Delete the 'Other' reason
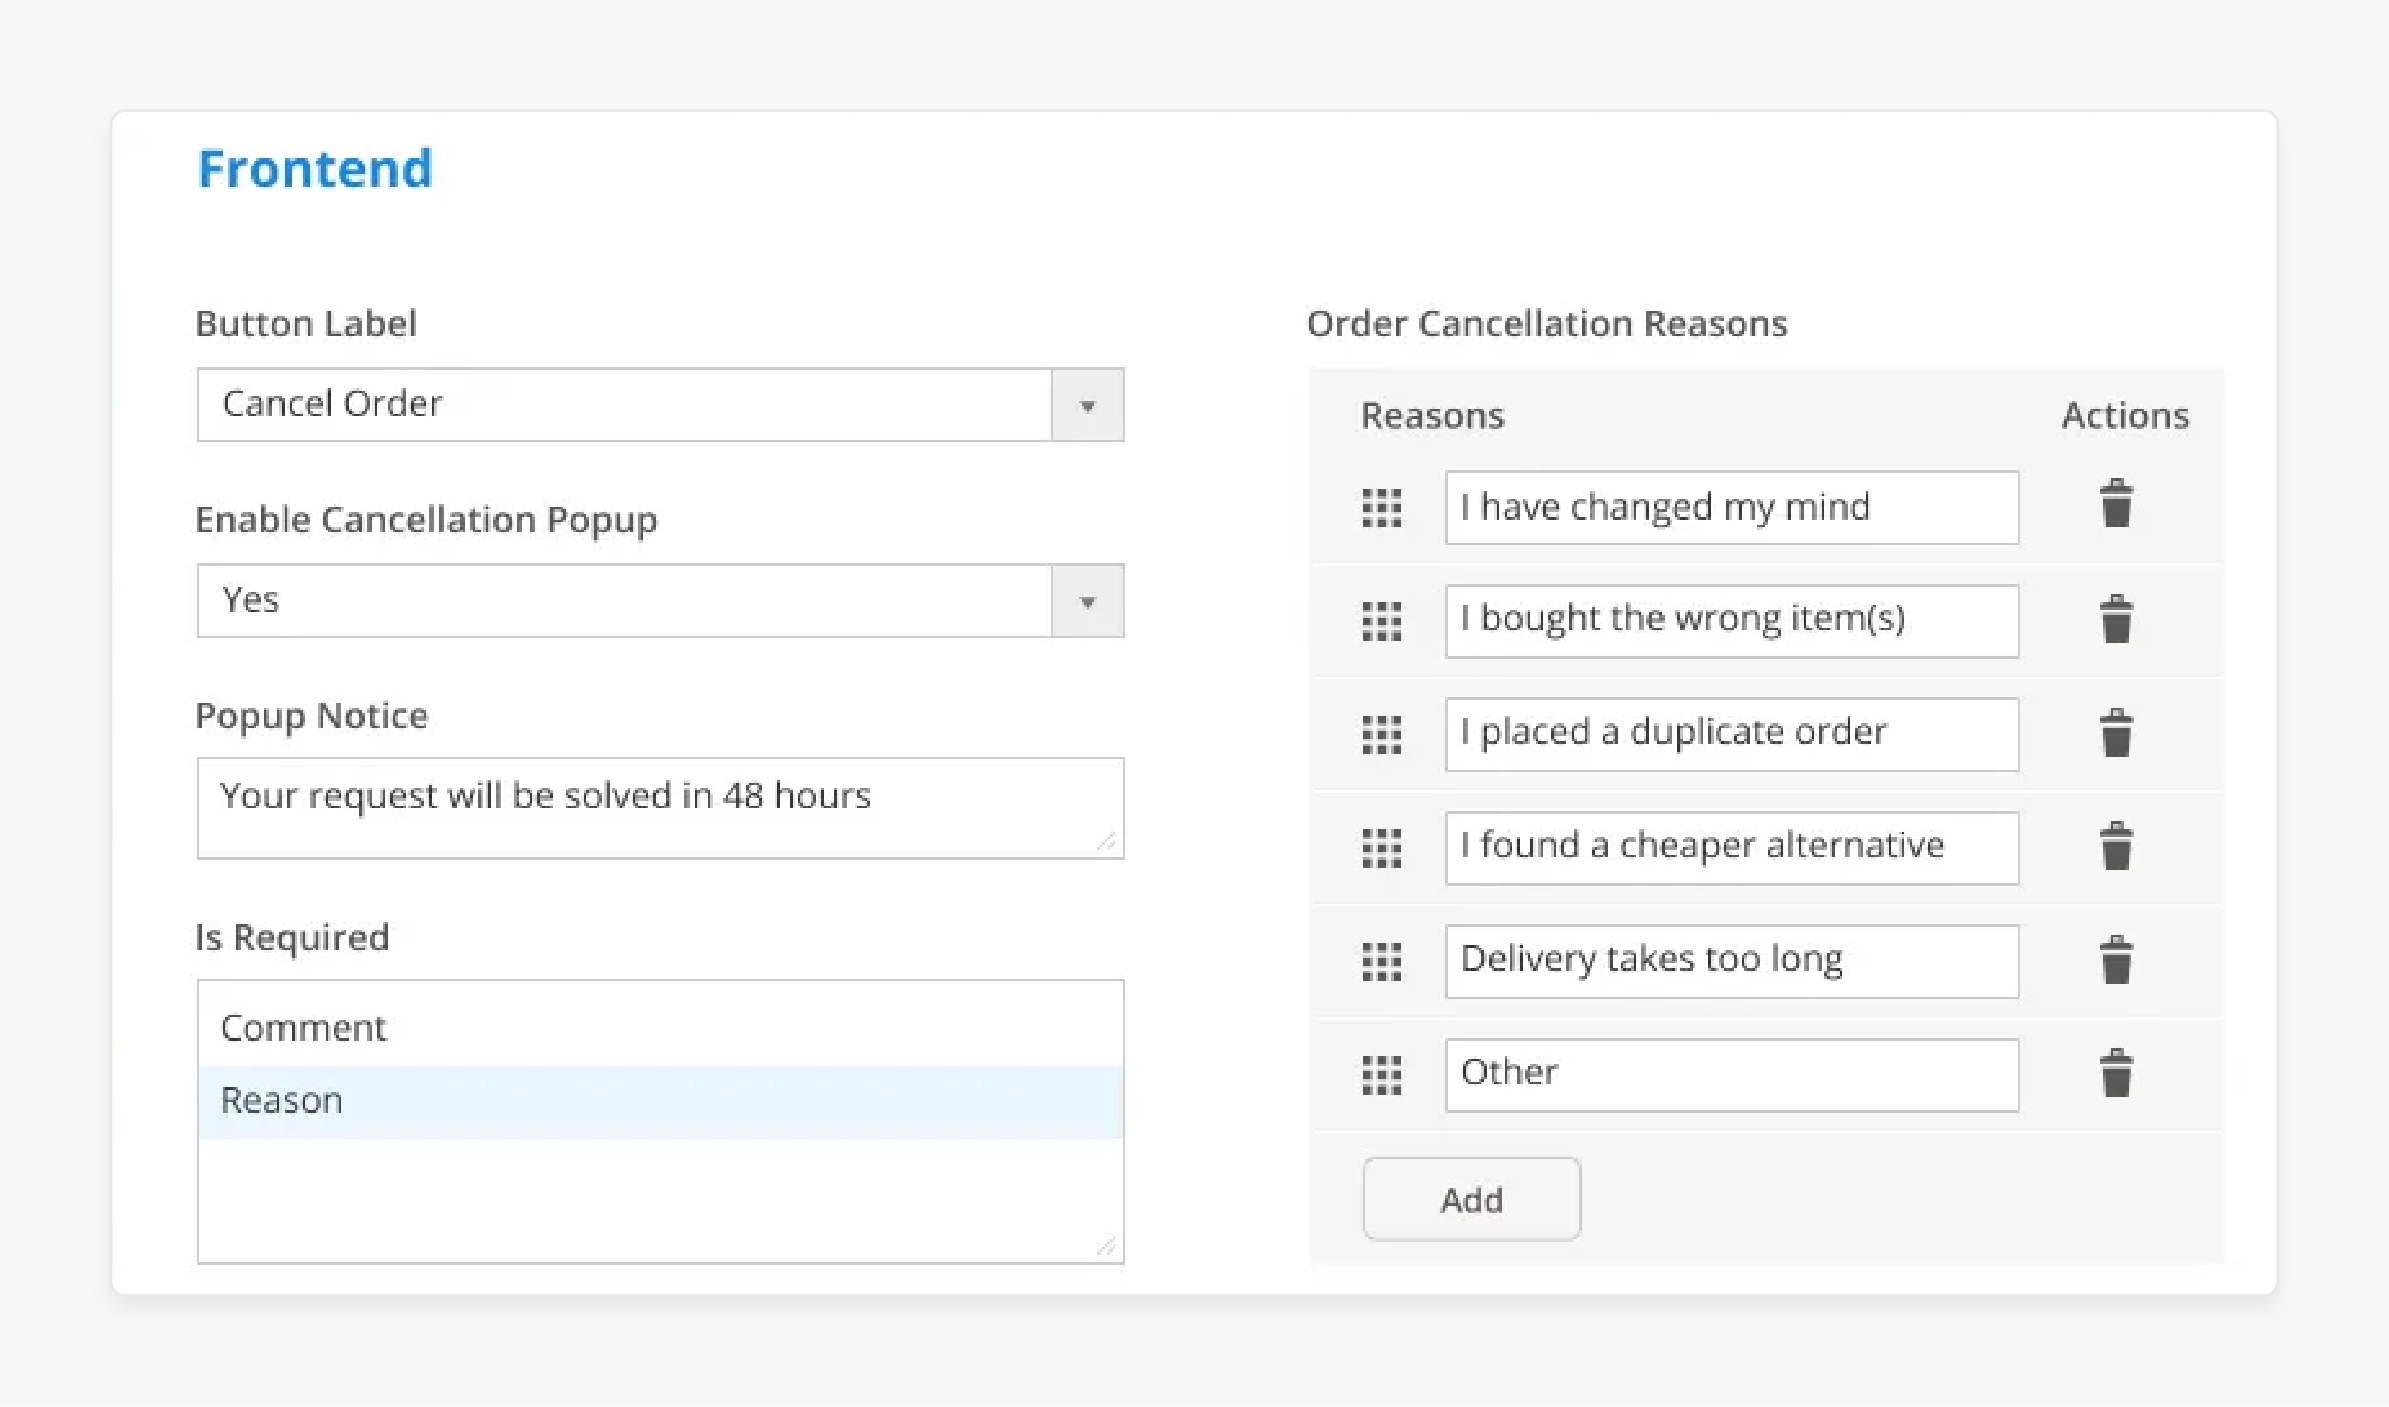The height and width of the screenshot is (1407, 2389). click(x=2116, y=1073)
